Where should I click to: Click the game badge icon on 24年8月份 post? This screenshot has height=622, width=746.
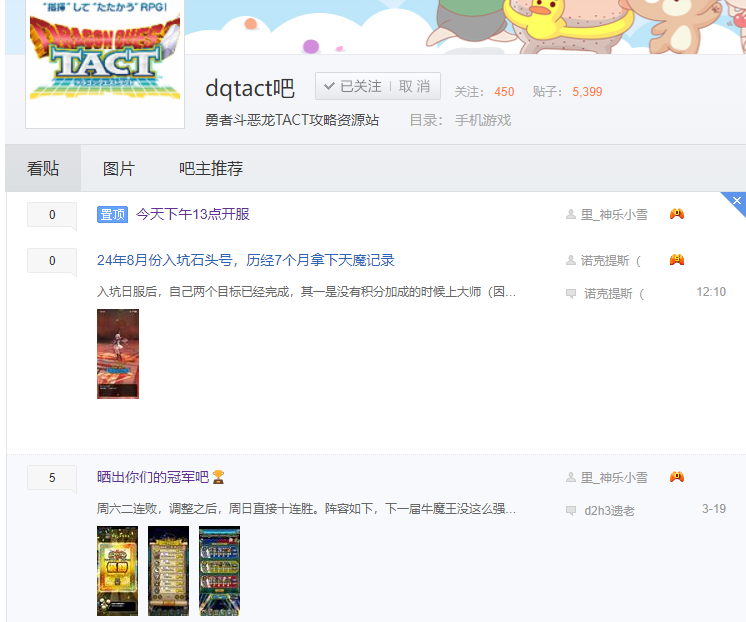pyautogui.click(x=677, y=259)
